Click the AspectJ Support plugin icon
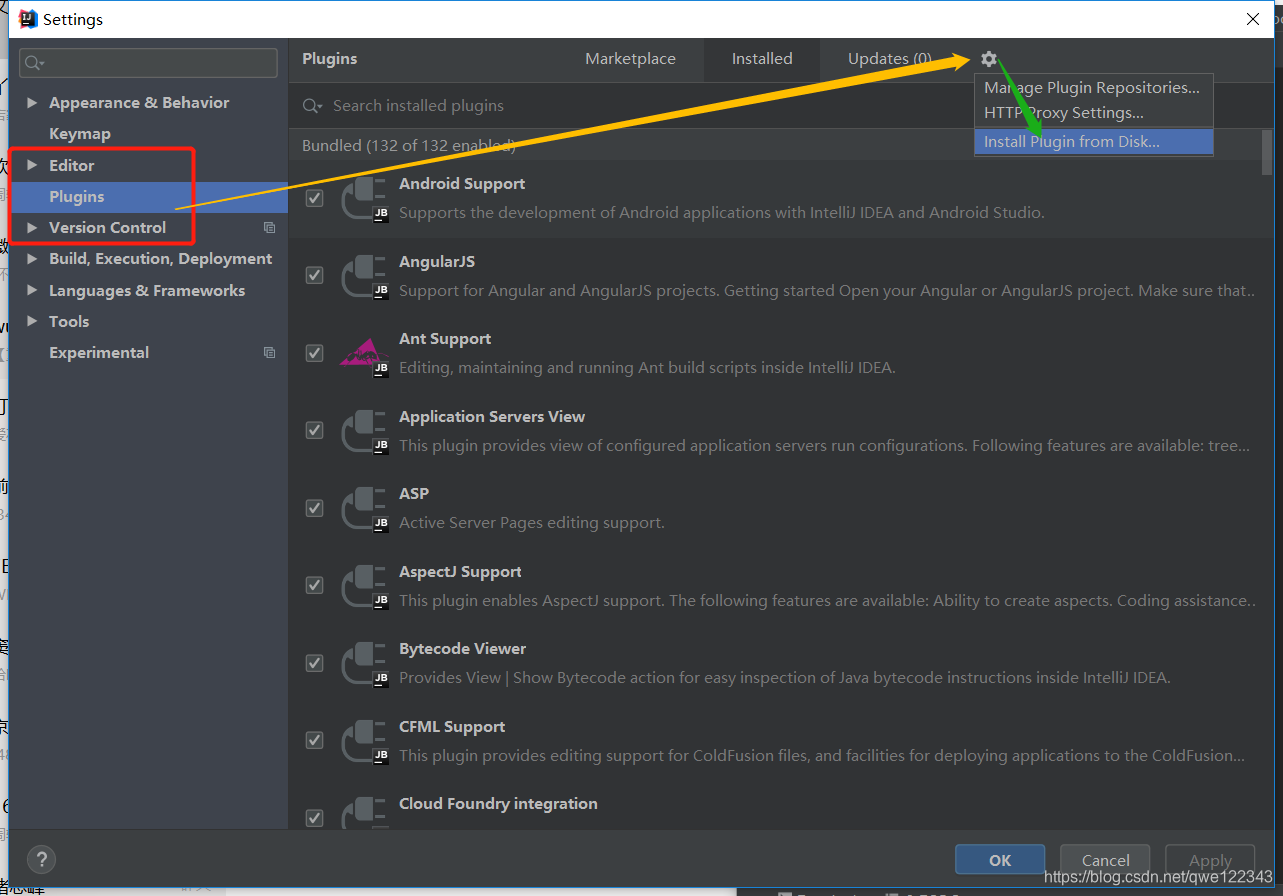The height and width of the screenshot is (896, 1283). (365, 586)
